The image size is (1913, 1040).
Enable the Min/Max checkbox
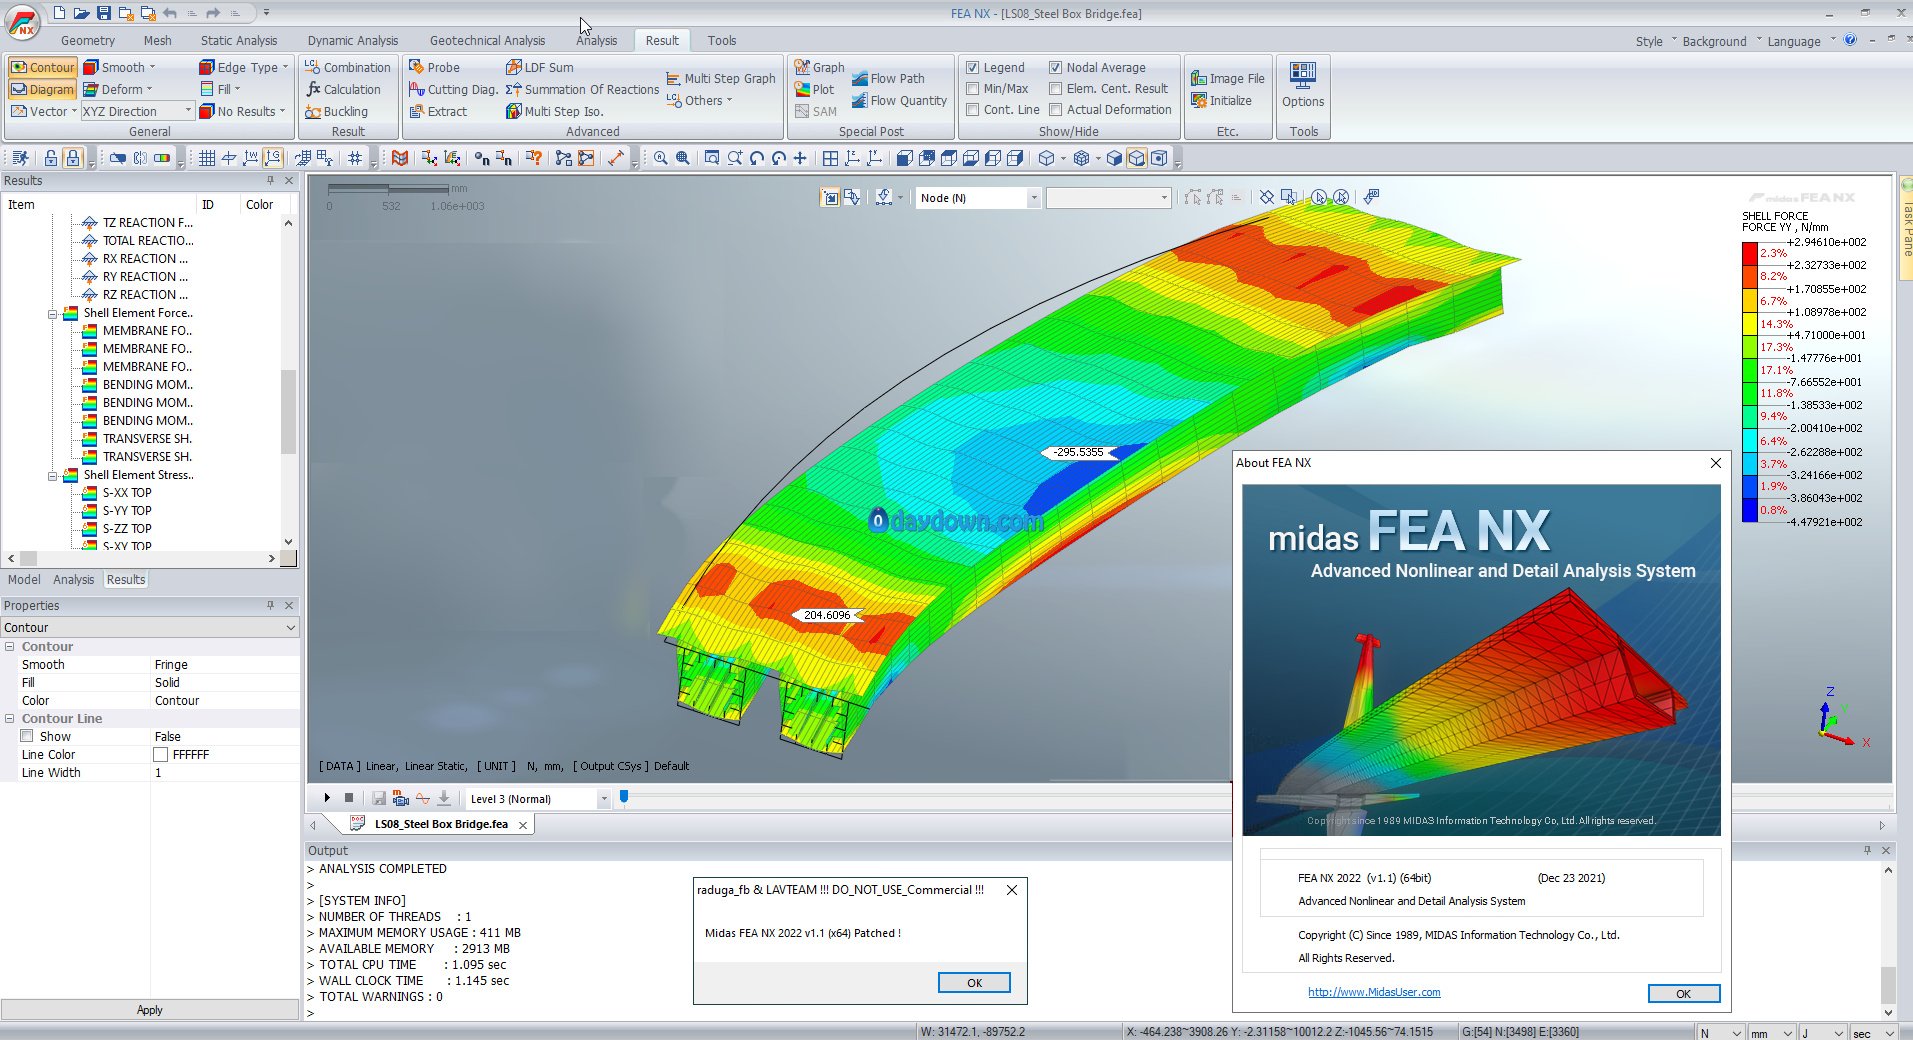pos(972,88)
